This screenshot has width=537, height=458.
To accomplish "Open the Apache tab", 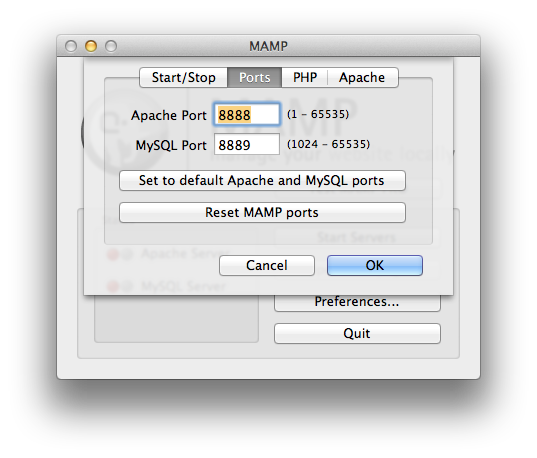I will tap(363, 77).
